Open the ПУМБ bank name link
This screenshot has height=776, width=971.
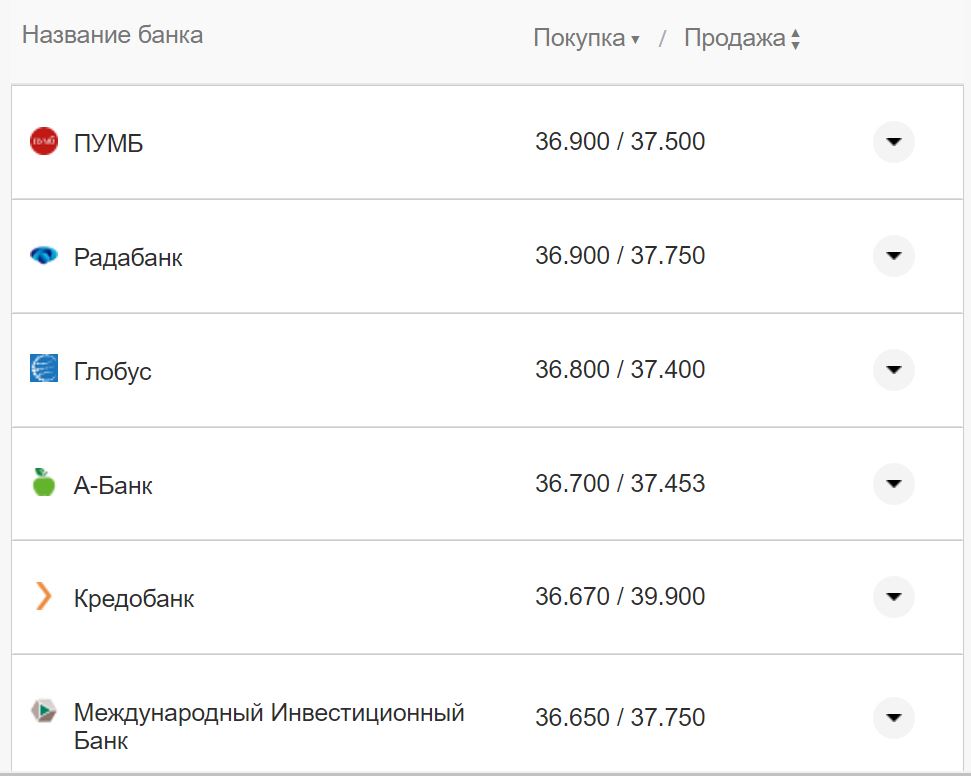[x=108, y=144]
